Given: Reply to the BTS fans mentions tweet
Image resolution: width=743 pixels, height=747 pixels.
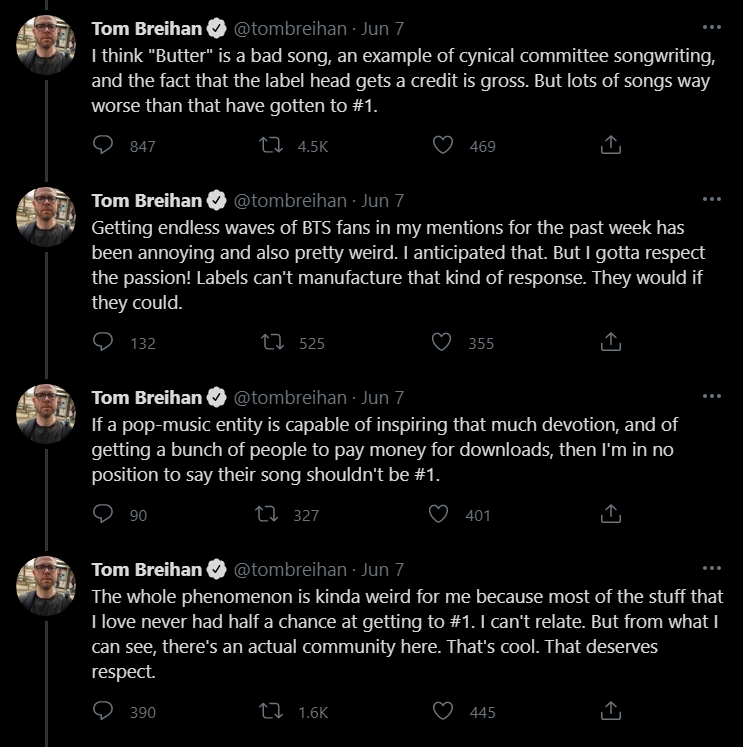Looking at the screenshot, I should point(103,343).
